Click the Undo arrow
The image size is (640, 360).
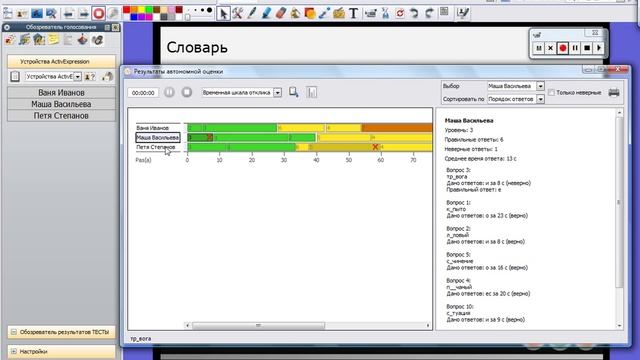click(x=414, y=13)
